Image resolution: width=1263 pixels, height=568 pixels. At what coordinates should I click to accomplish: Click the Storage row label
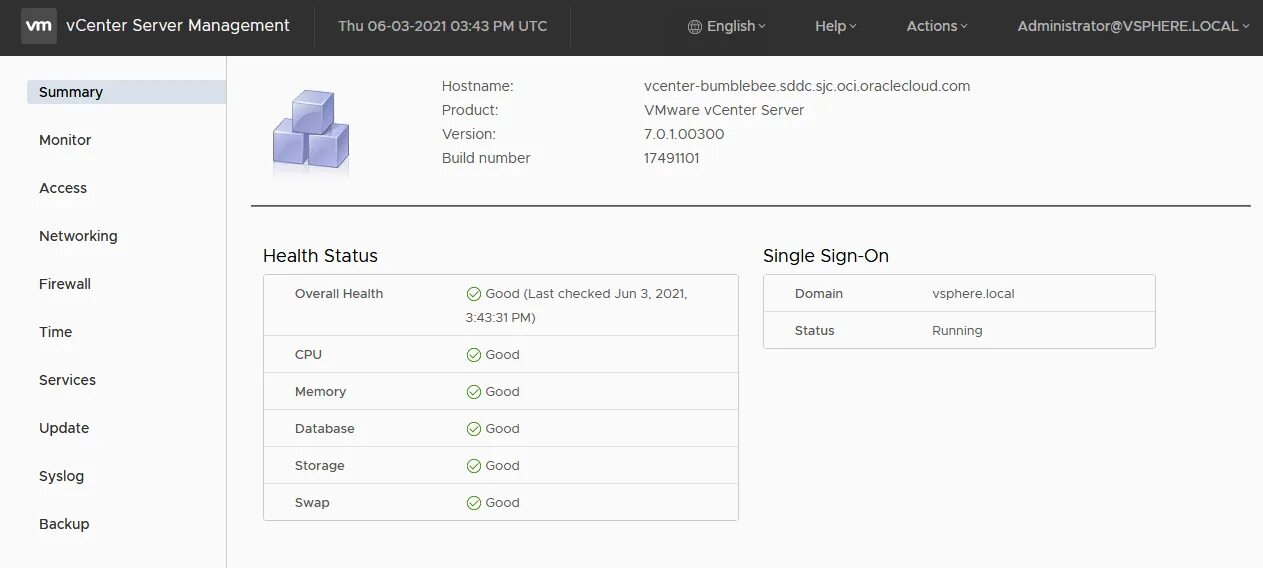click(x=320, y=466)
